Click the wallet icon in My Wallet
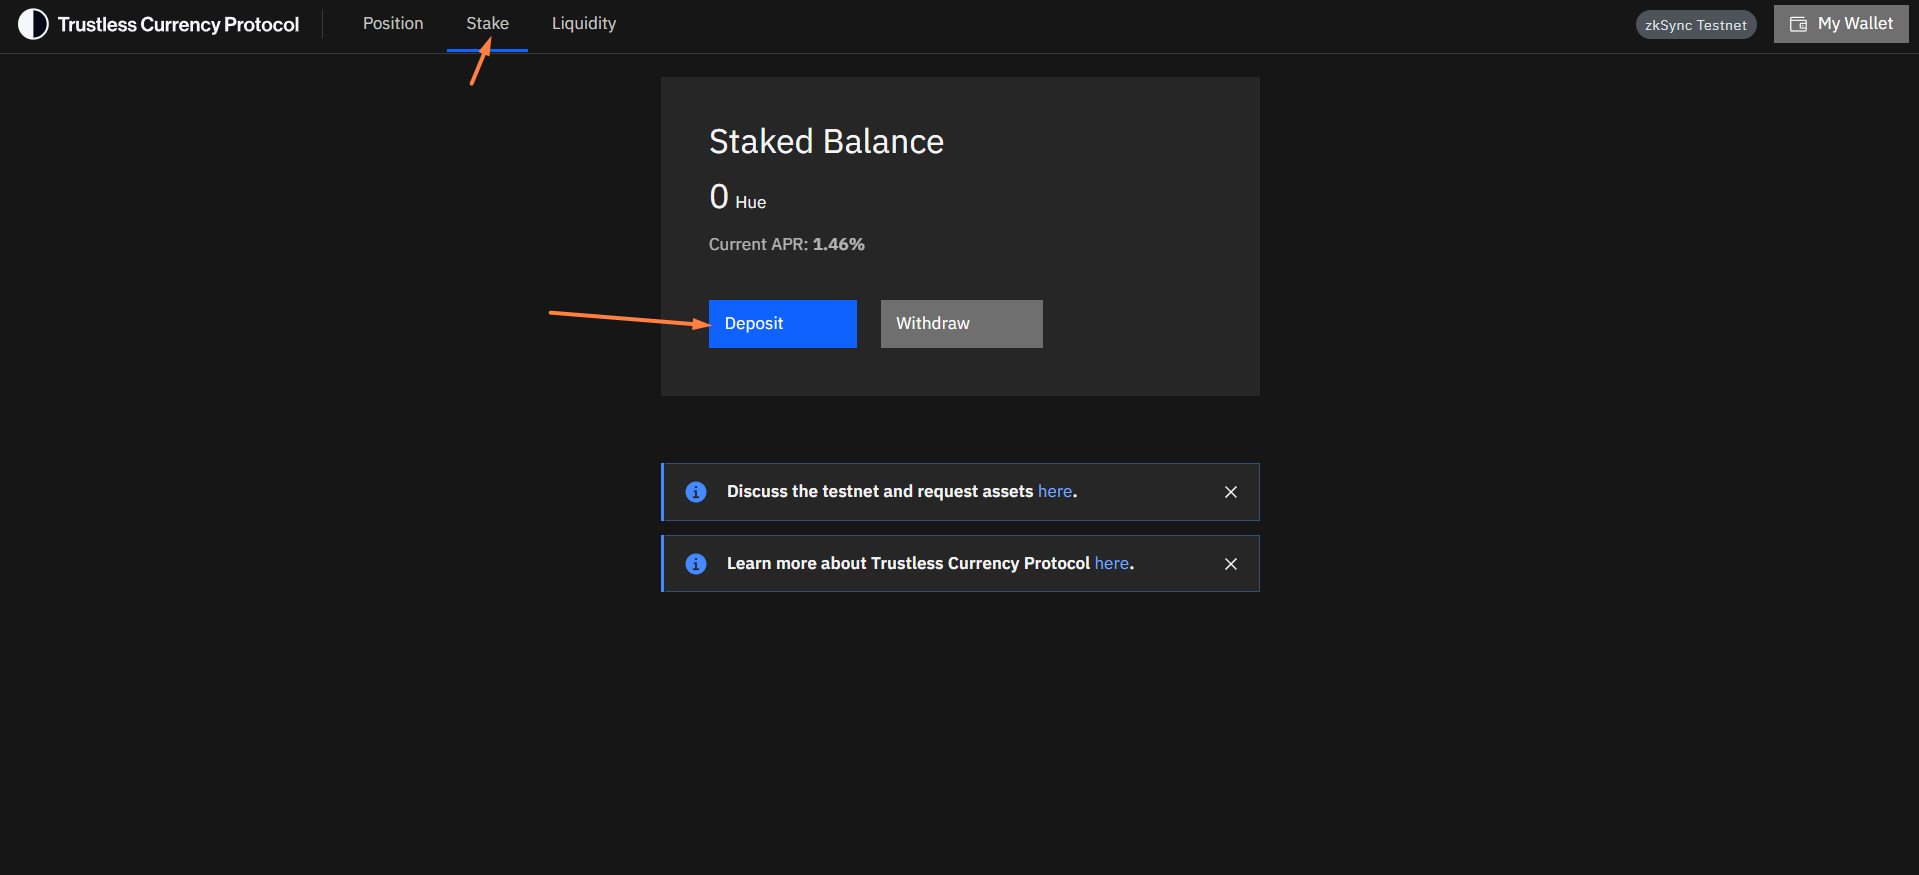1919x875 pixels. tap(1798, 24)
